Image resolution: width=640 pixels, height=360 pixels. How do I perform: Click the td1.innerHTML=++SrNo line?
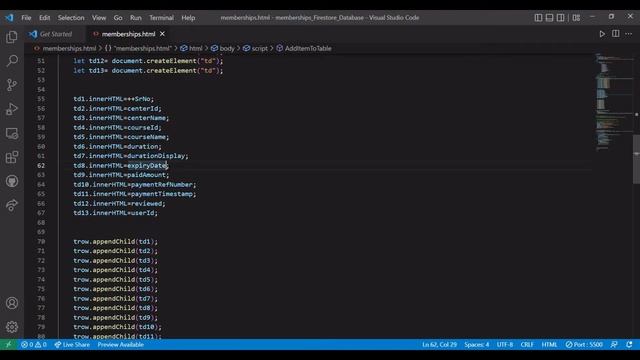(x=113, y=99)
